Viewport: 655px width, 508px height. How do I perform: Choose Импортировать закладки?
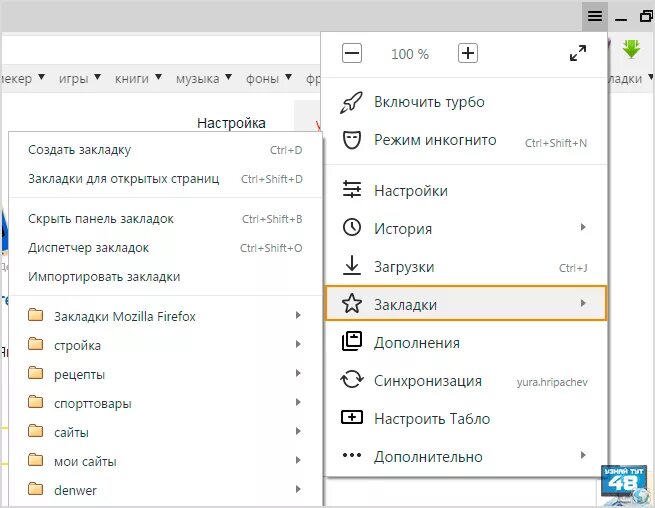click(165, 277)
